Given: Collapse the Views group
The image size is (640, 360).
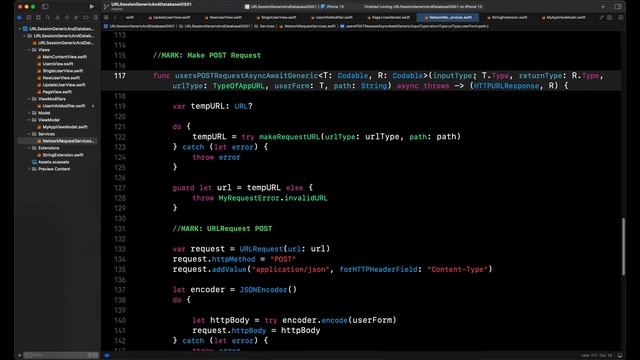Looking at the screenshot, I should click(x=29, y=50).
